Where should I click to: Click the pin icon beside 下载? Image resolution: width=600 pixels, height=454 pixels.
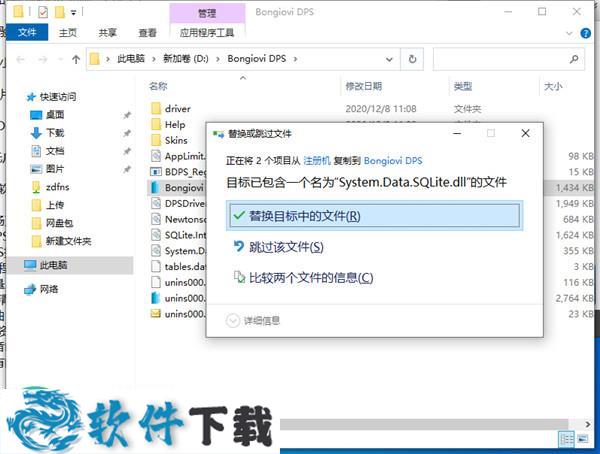coord(127,133)
